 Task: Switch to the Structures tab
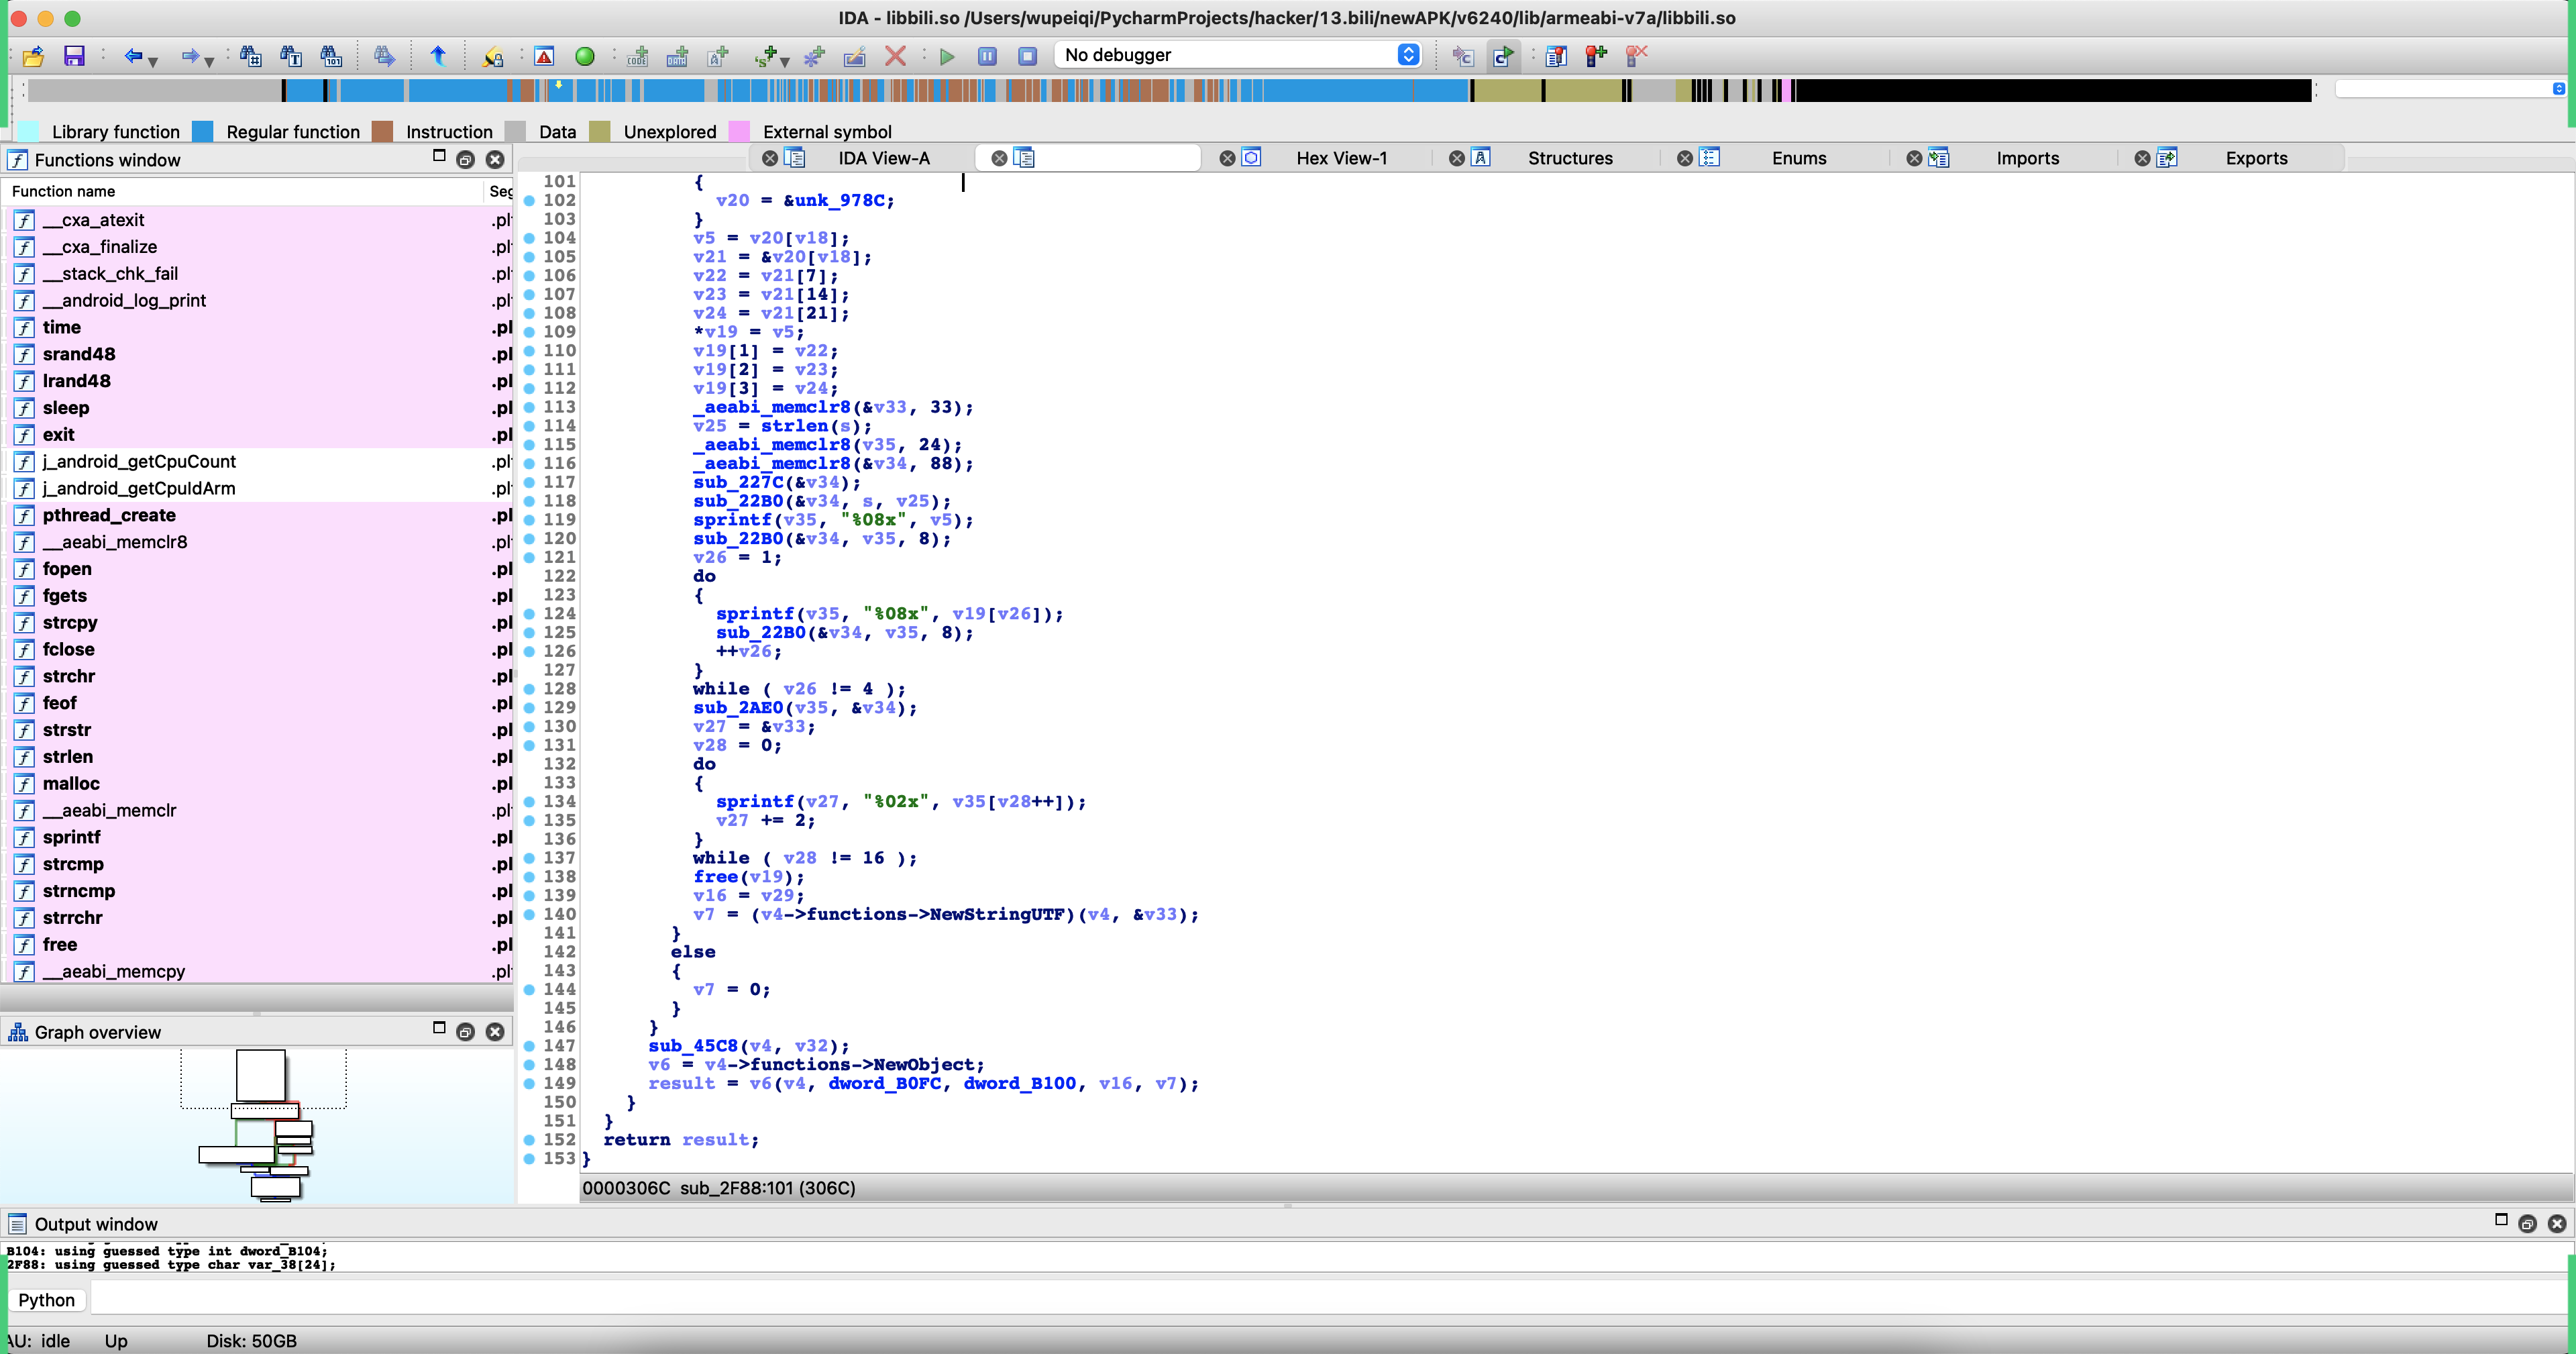tap(1570, 158)
